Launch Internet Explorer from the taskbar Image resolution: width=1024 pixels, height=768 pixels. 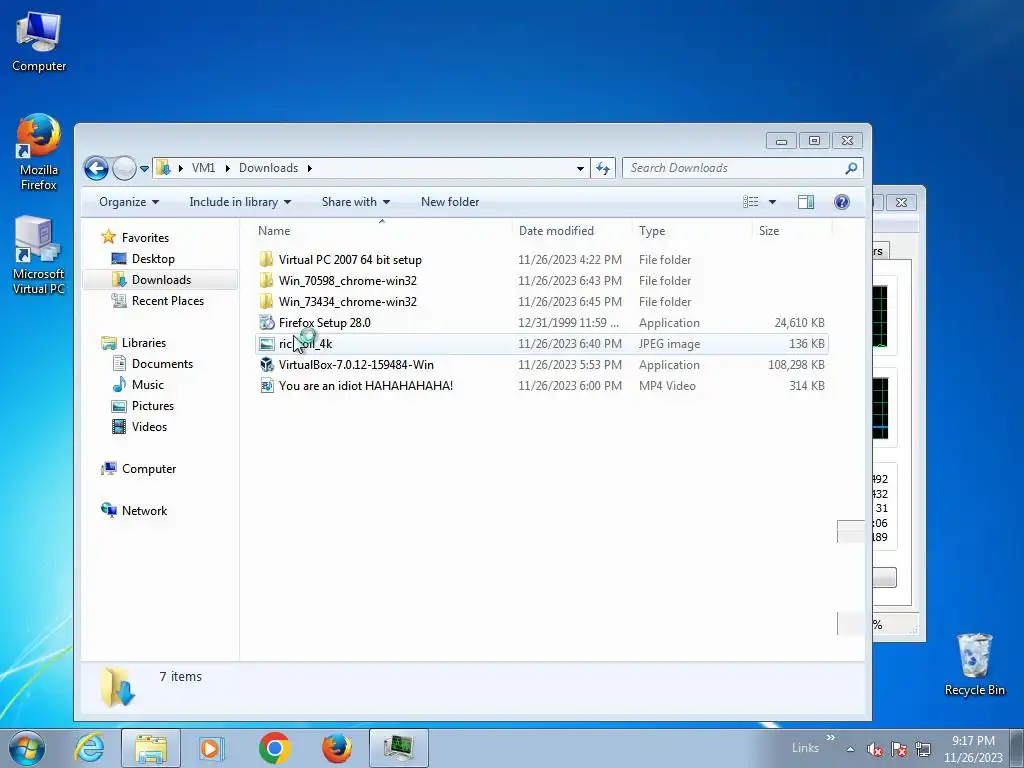coord(89,748)
